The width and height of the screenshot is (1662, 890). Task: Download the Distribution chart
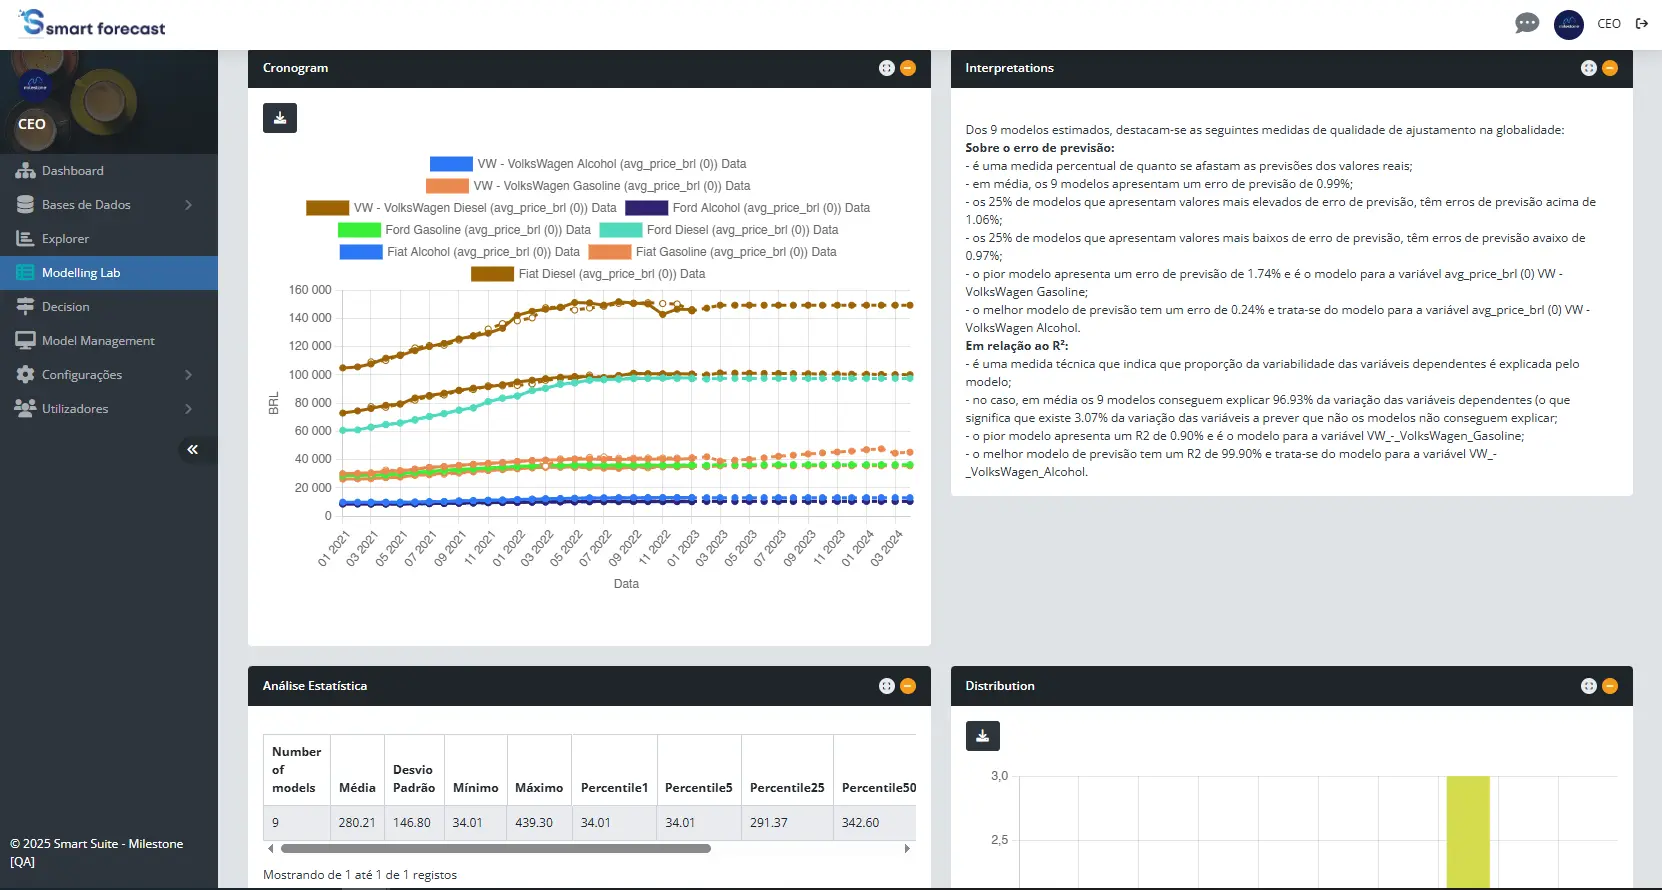click(982, 736)
